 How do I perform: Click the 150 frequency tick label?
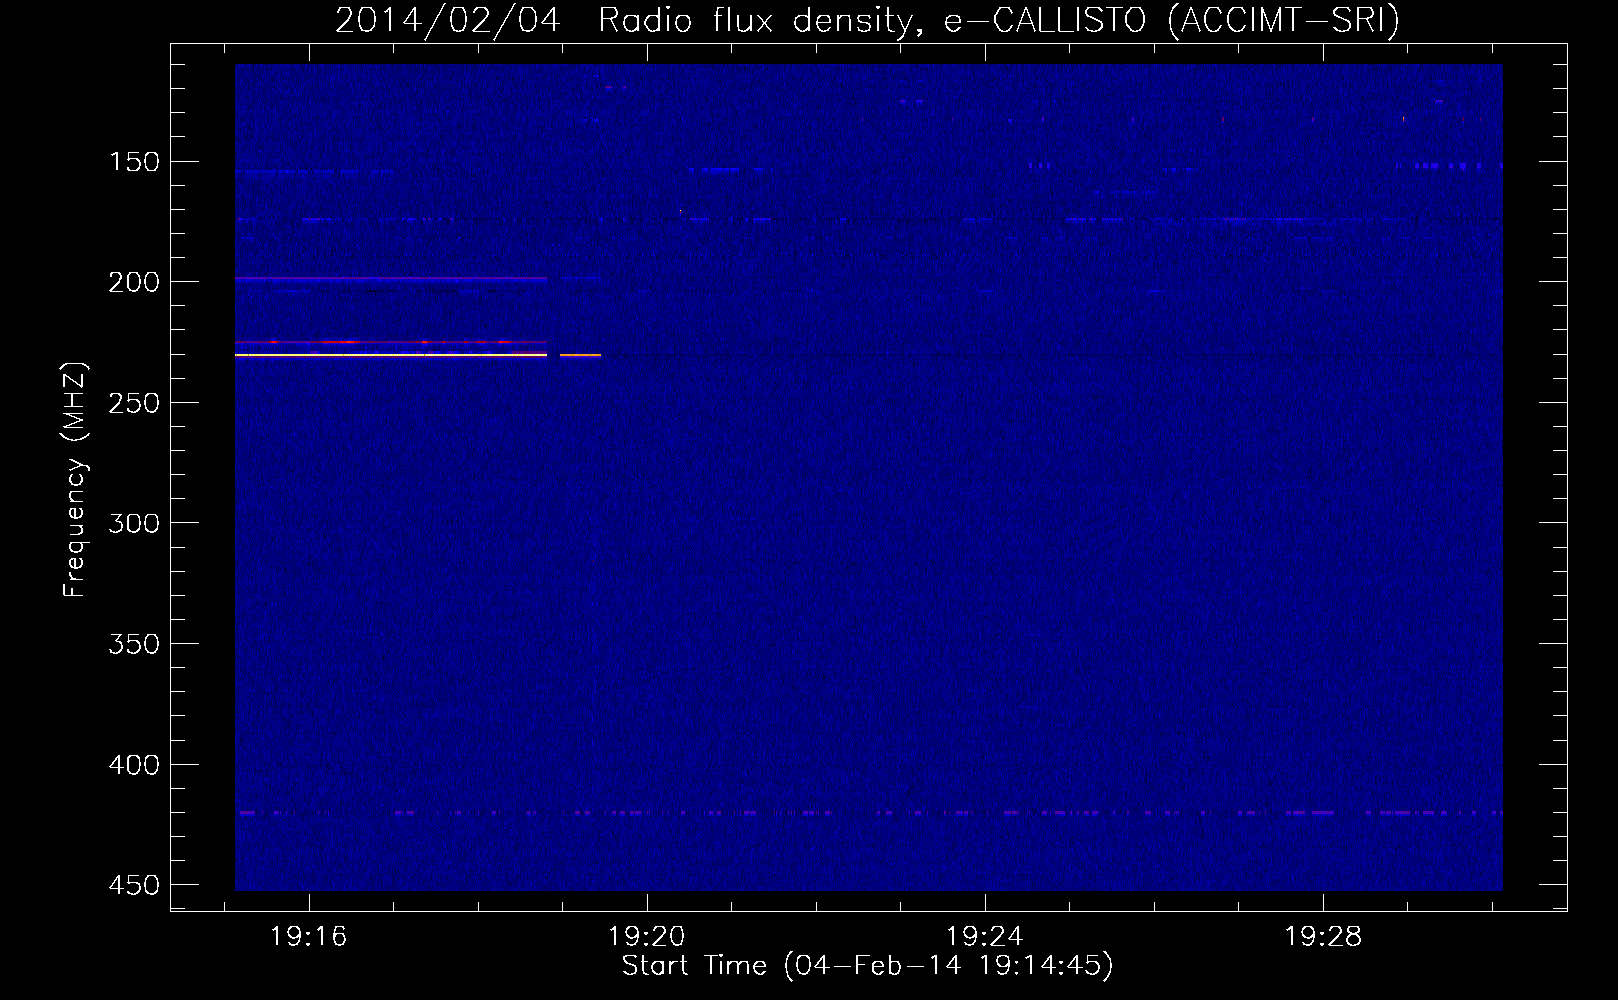(x=134, y=162)
